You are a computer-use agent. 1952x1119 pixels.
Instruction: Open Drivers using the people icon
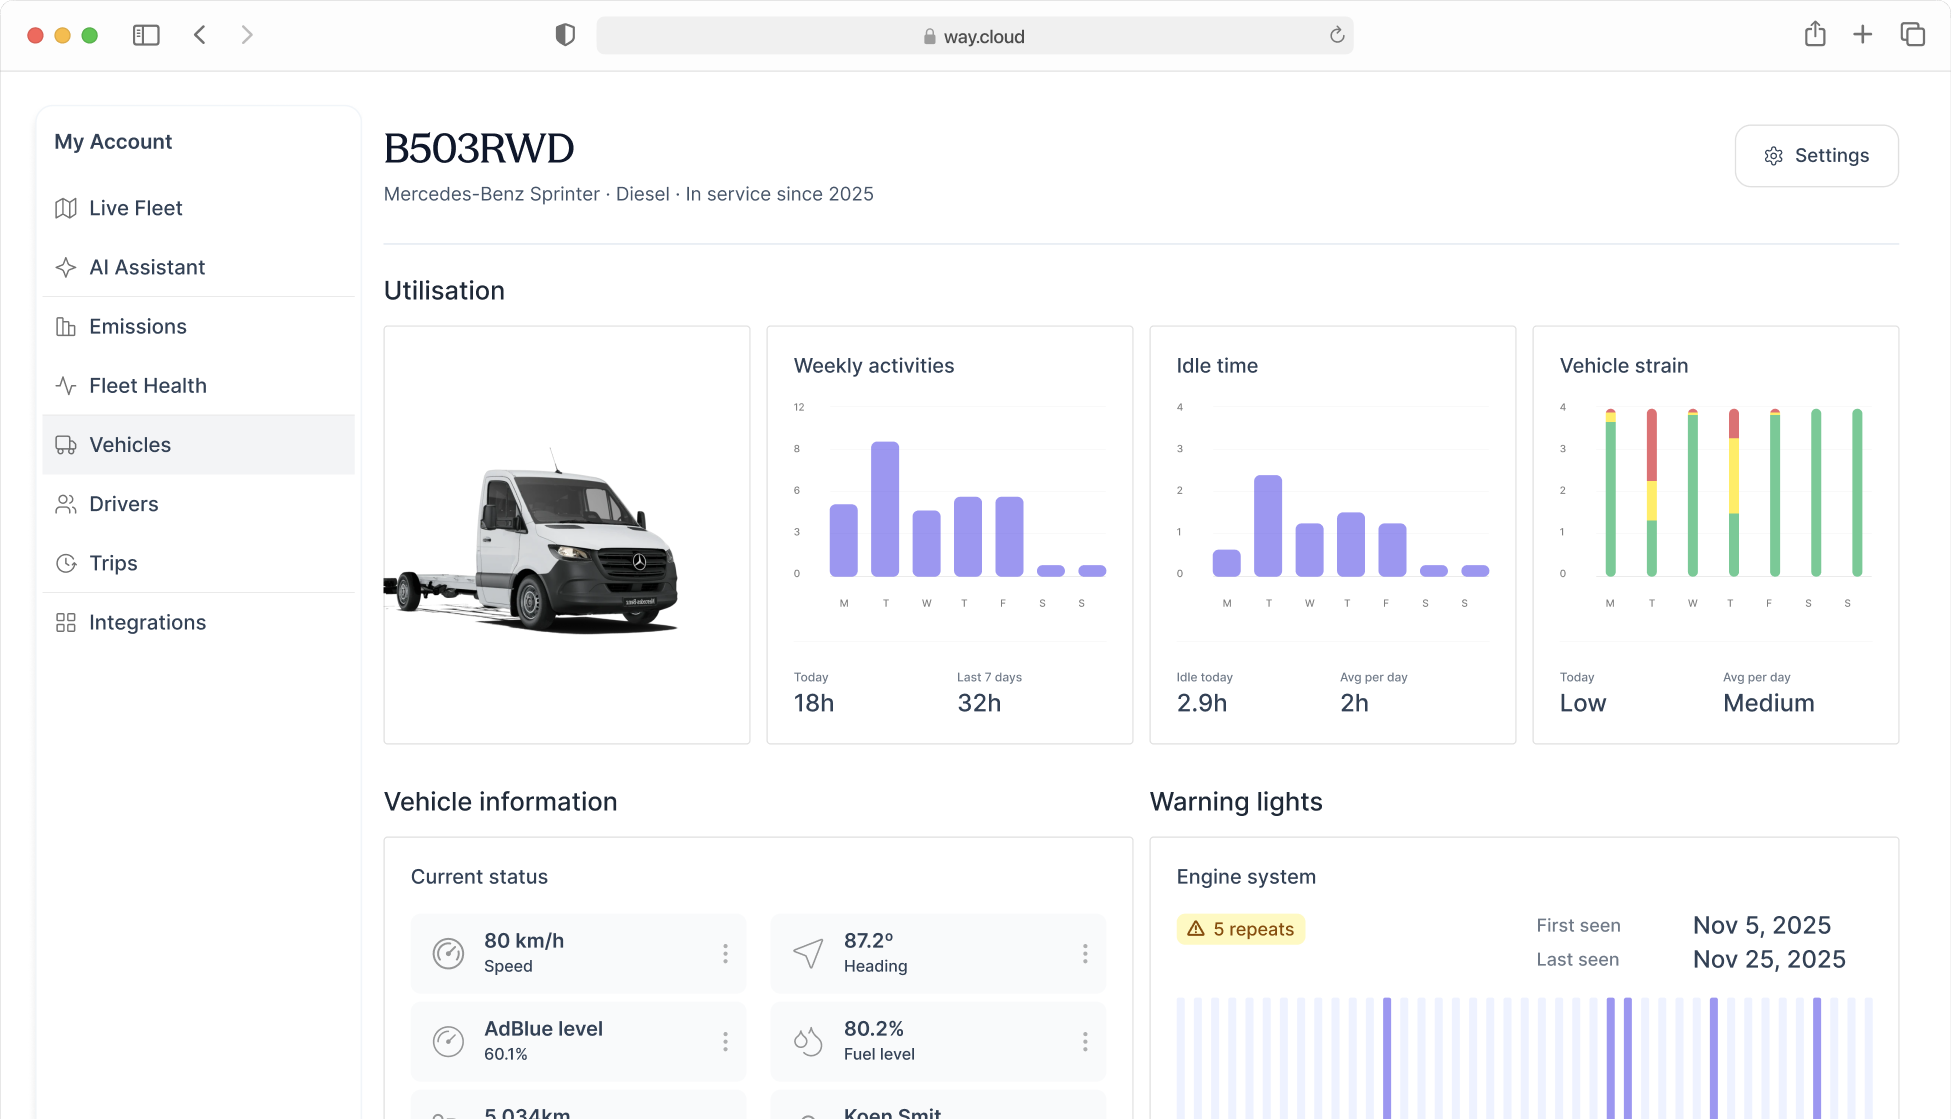tap(66, 503)
